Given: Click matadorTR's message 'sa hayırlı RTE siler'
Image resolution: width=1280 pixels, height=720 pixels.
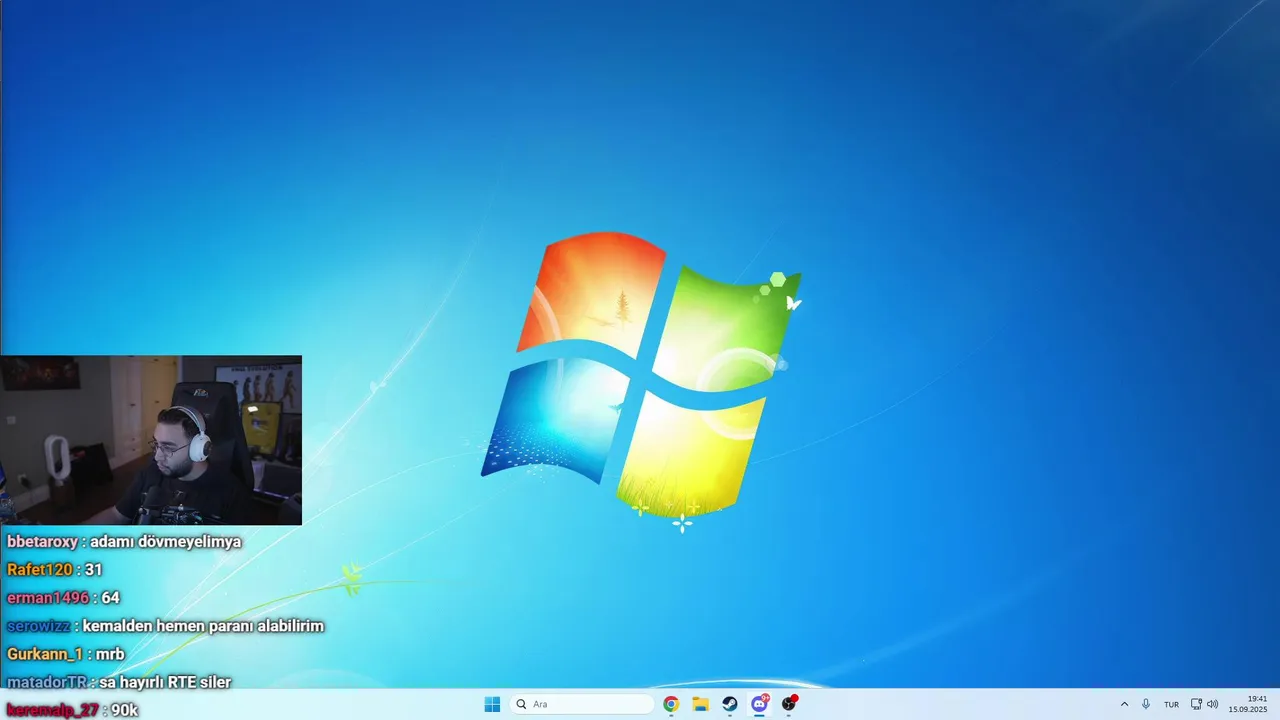Looking at the screenshot, I should point(165,682).
